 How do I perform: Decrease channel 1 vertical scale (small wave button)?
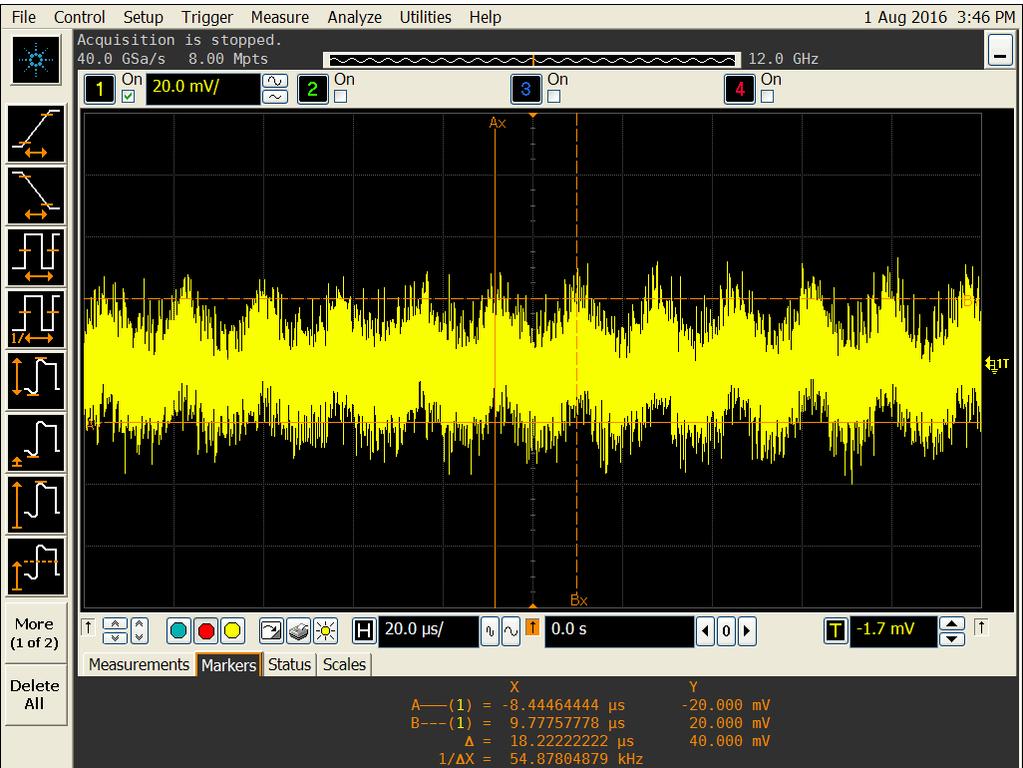click(x=275, y=97)
